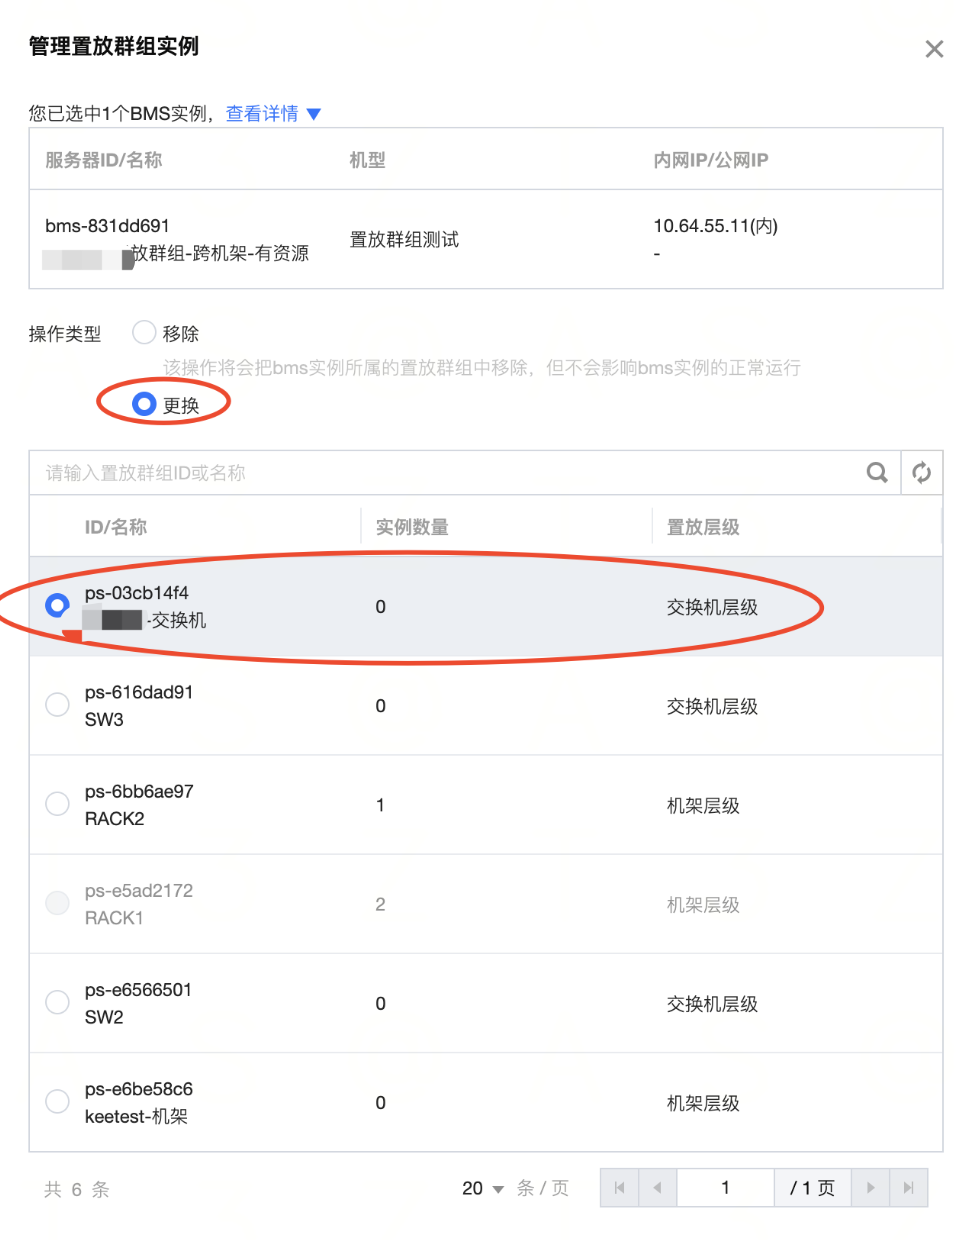Choose placement group ps-6bb6ae97 RACK2
Viewport: 968px width, 1240px height.
pos(58,804)
